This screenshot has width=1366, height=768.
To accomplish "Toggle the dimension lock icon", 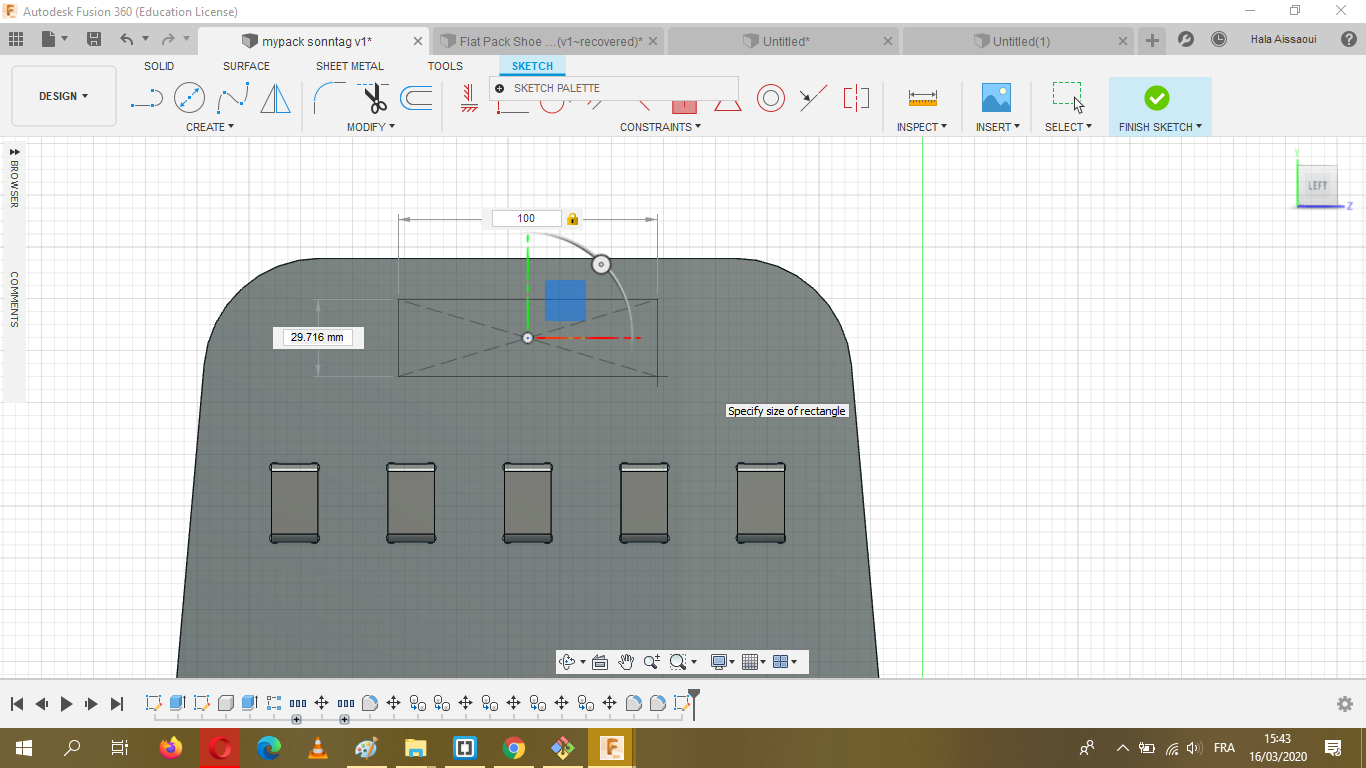I will pyautogui.click(x=572, y=219).
